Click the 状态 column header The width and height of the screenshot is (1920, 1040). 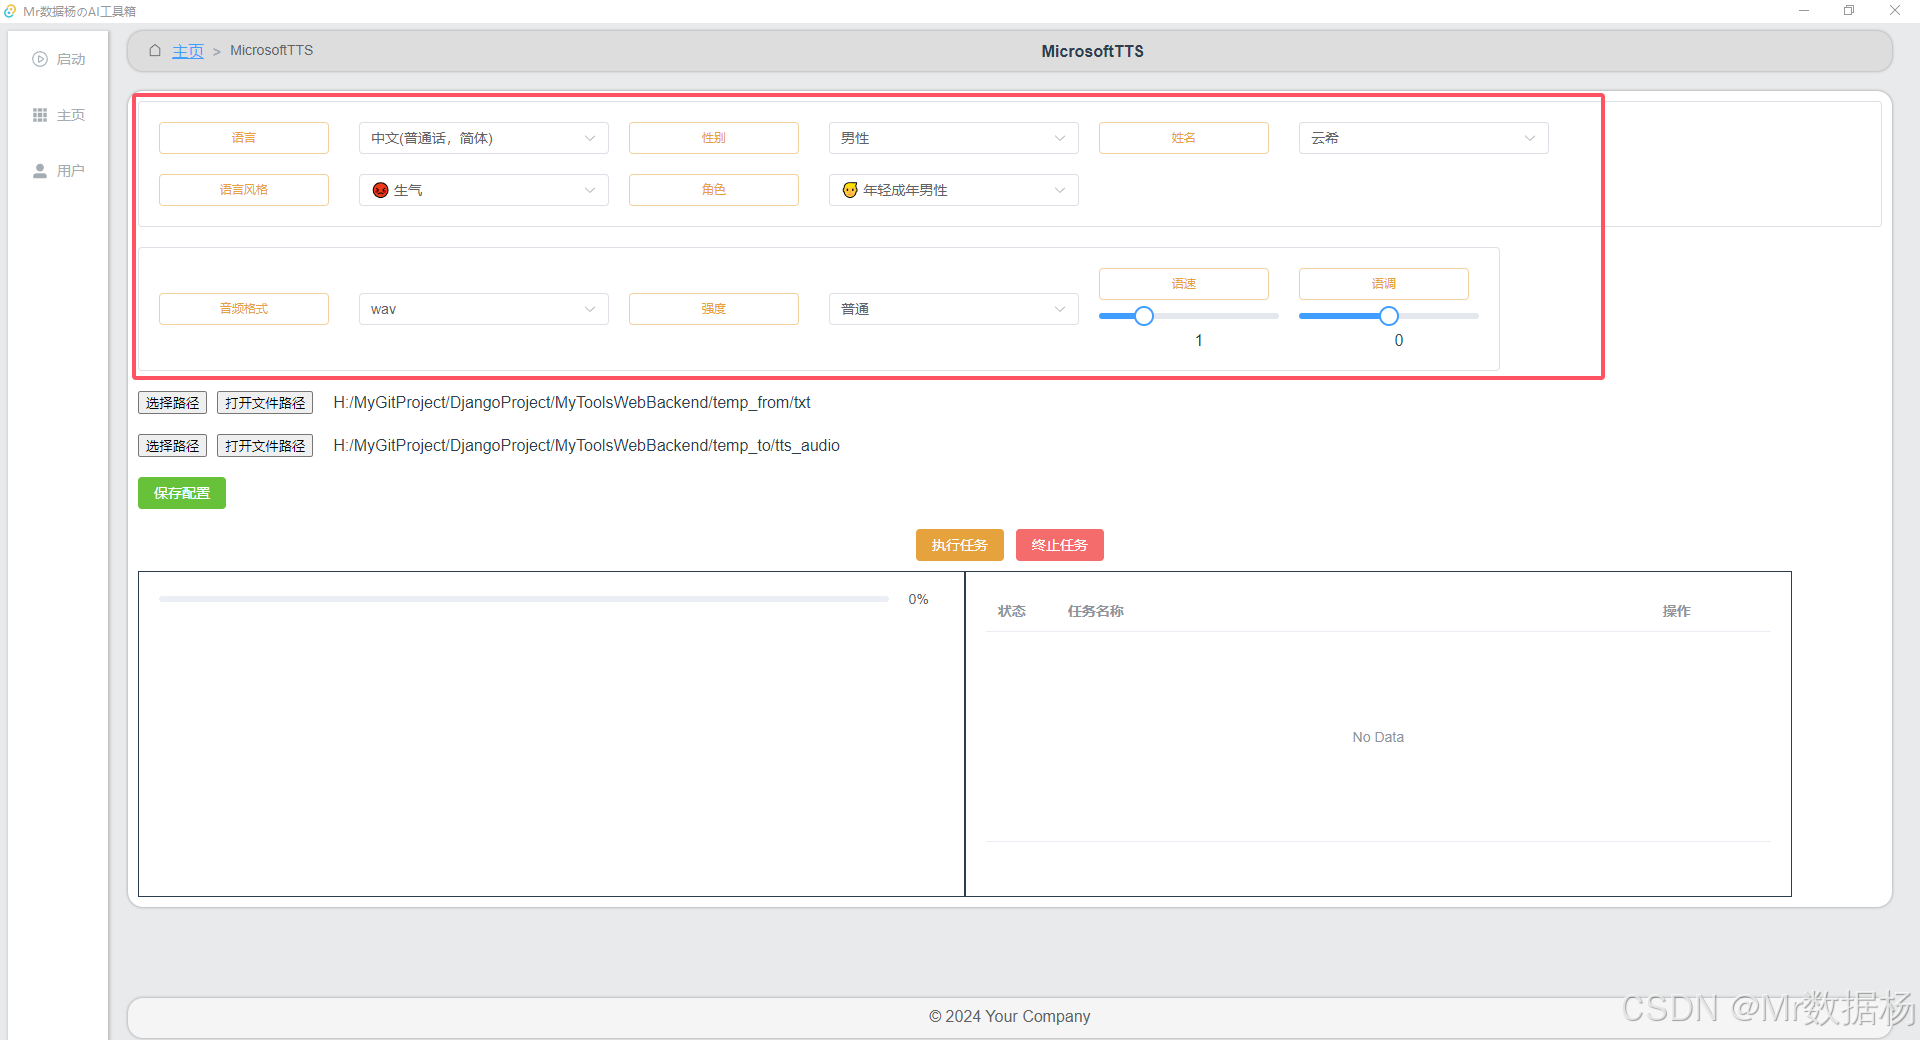[1012, 611]
